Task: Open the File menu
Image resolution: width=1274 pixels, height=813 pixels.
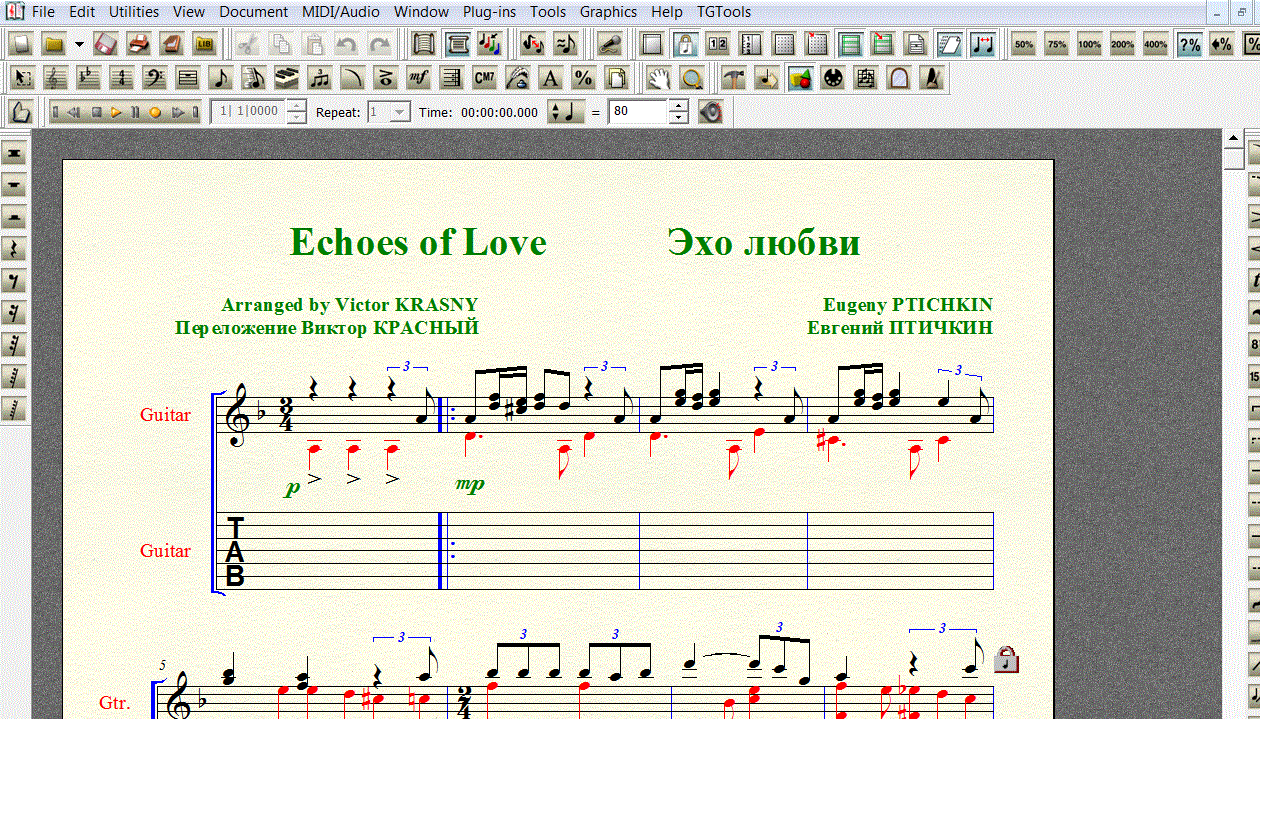Action: click(43, 12)
